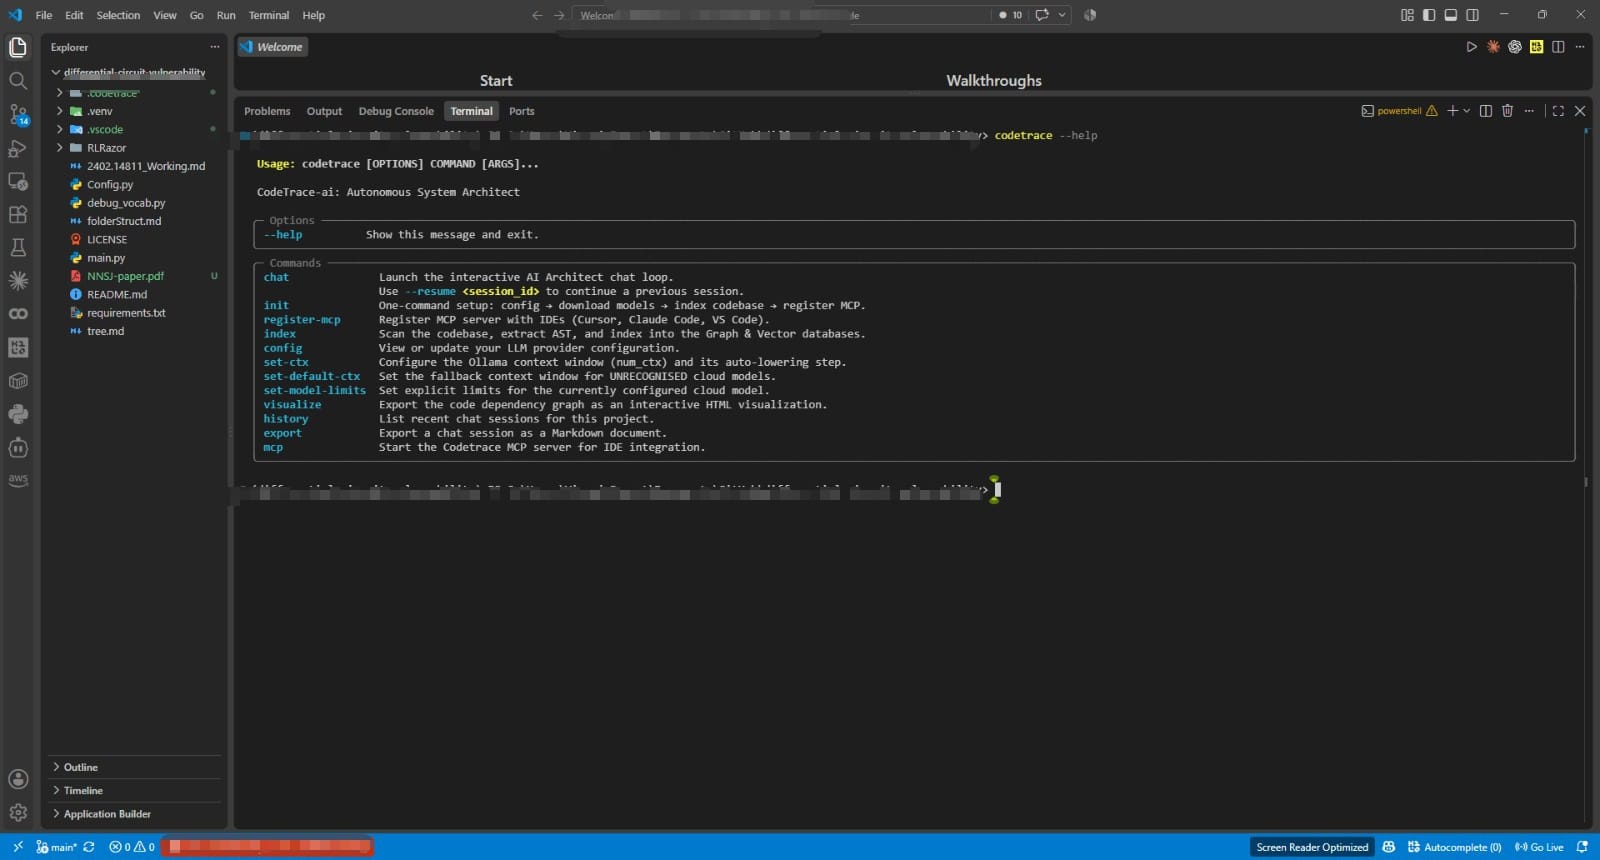Open editor More Actions ellipsis

(x=1580, y=47)
